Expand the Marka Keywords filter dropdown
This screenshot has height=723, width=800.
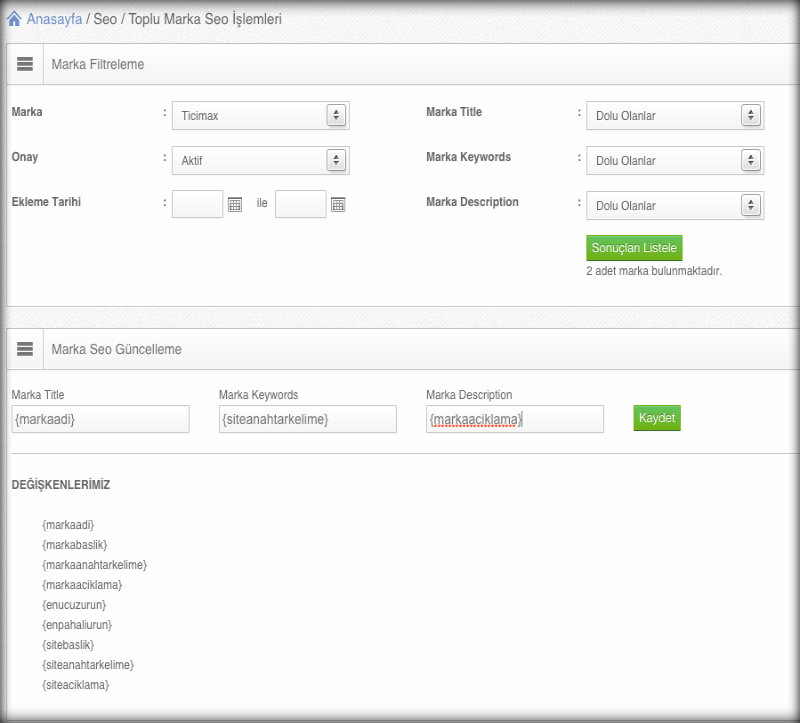pyautogui.click(x=675, y=160)
